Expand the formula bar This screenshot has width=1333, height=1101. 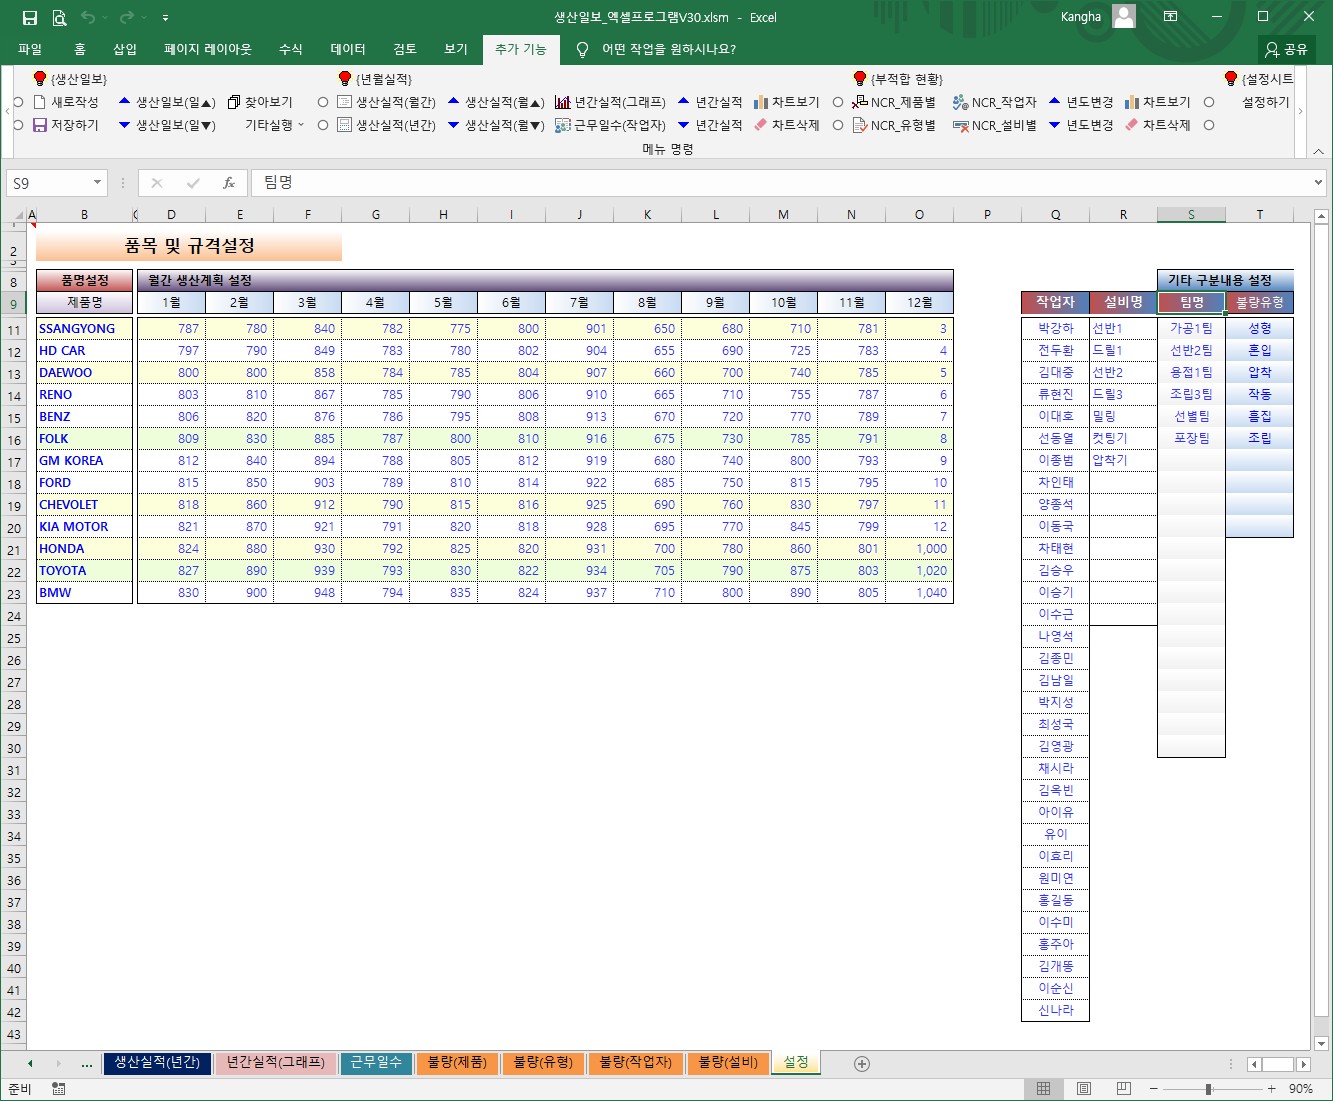point(1319,183)
